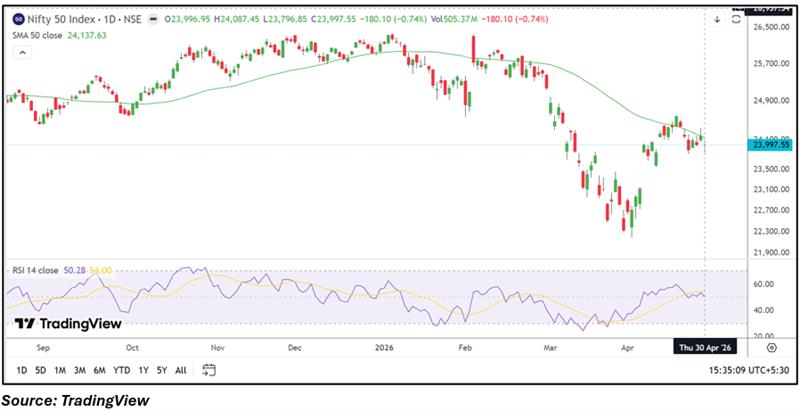Click the SMA 50 close indicator label
This screenshot has height=411, width=800.
pos(38,35)
